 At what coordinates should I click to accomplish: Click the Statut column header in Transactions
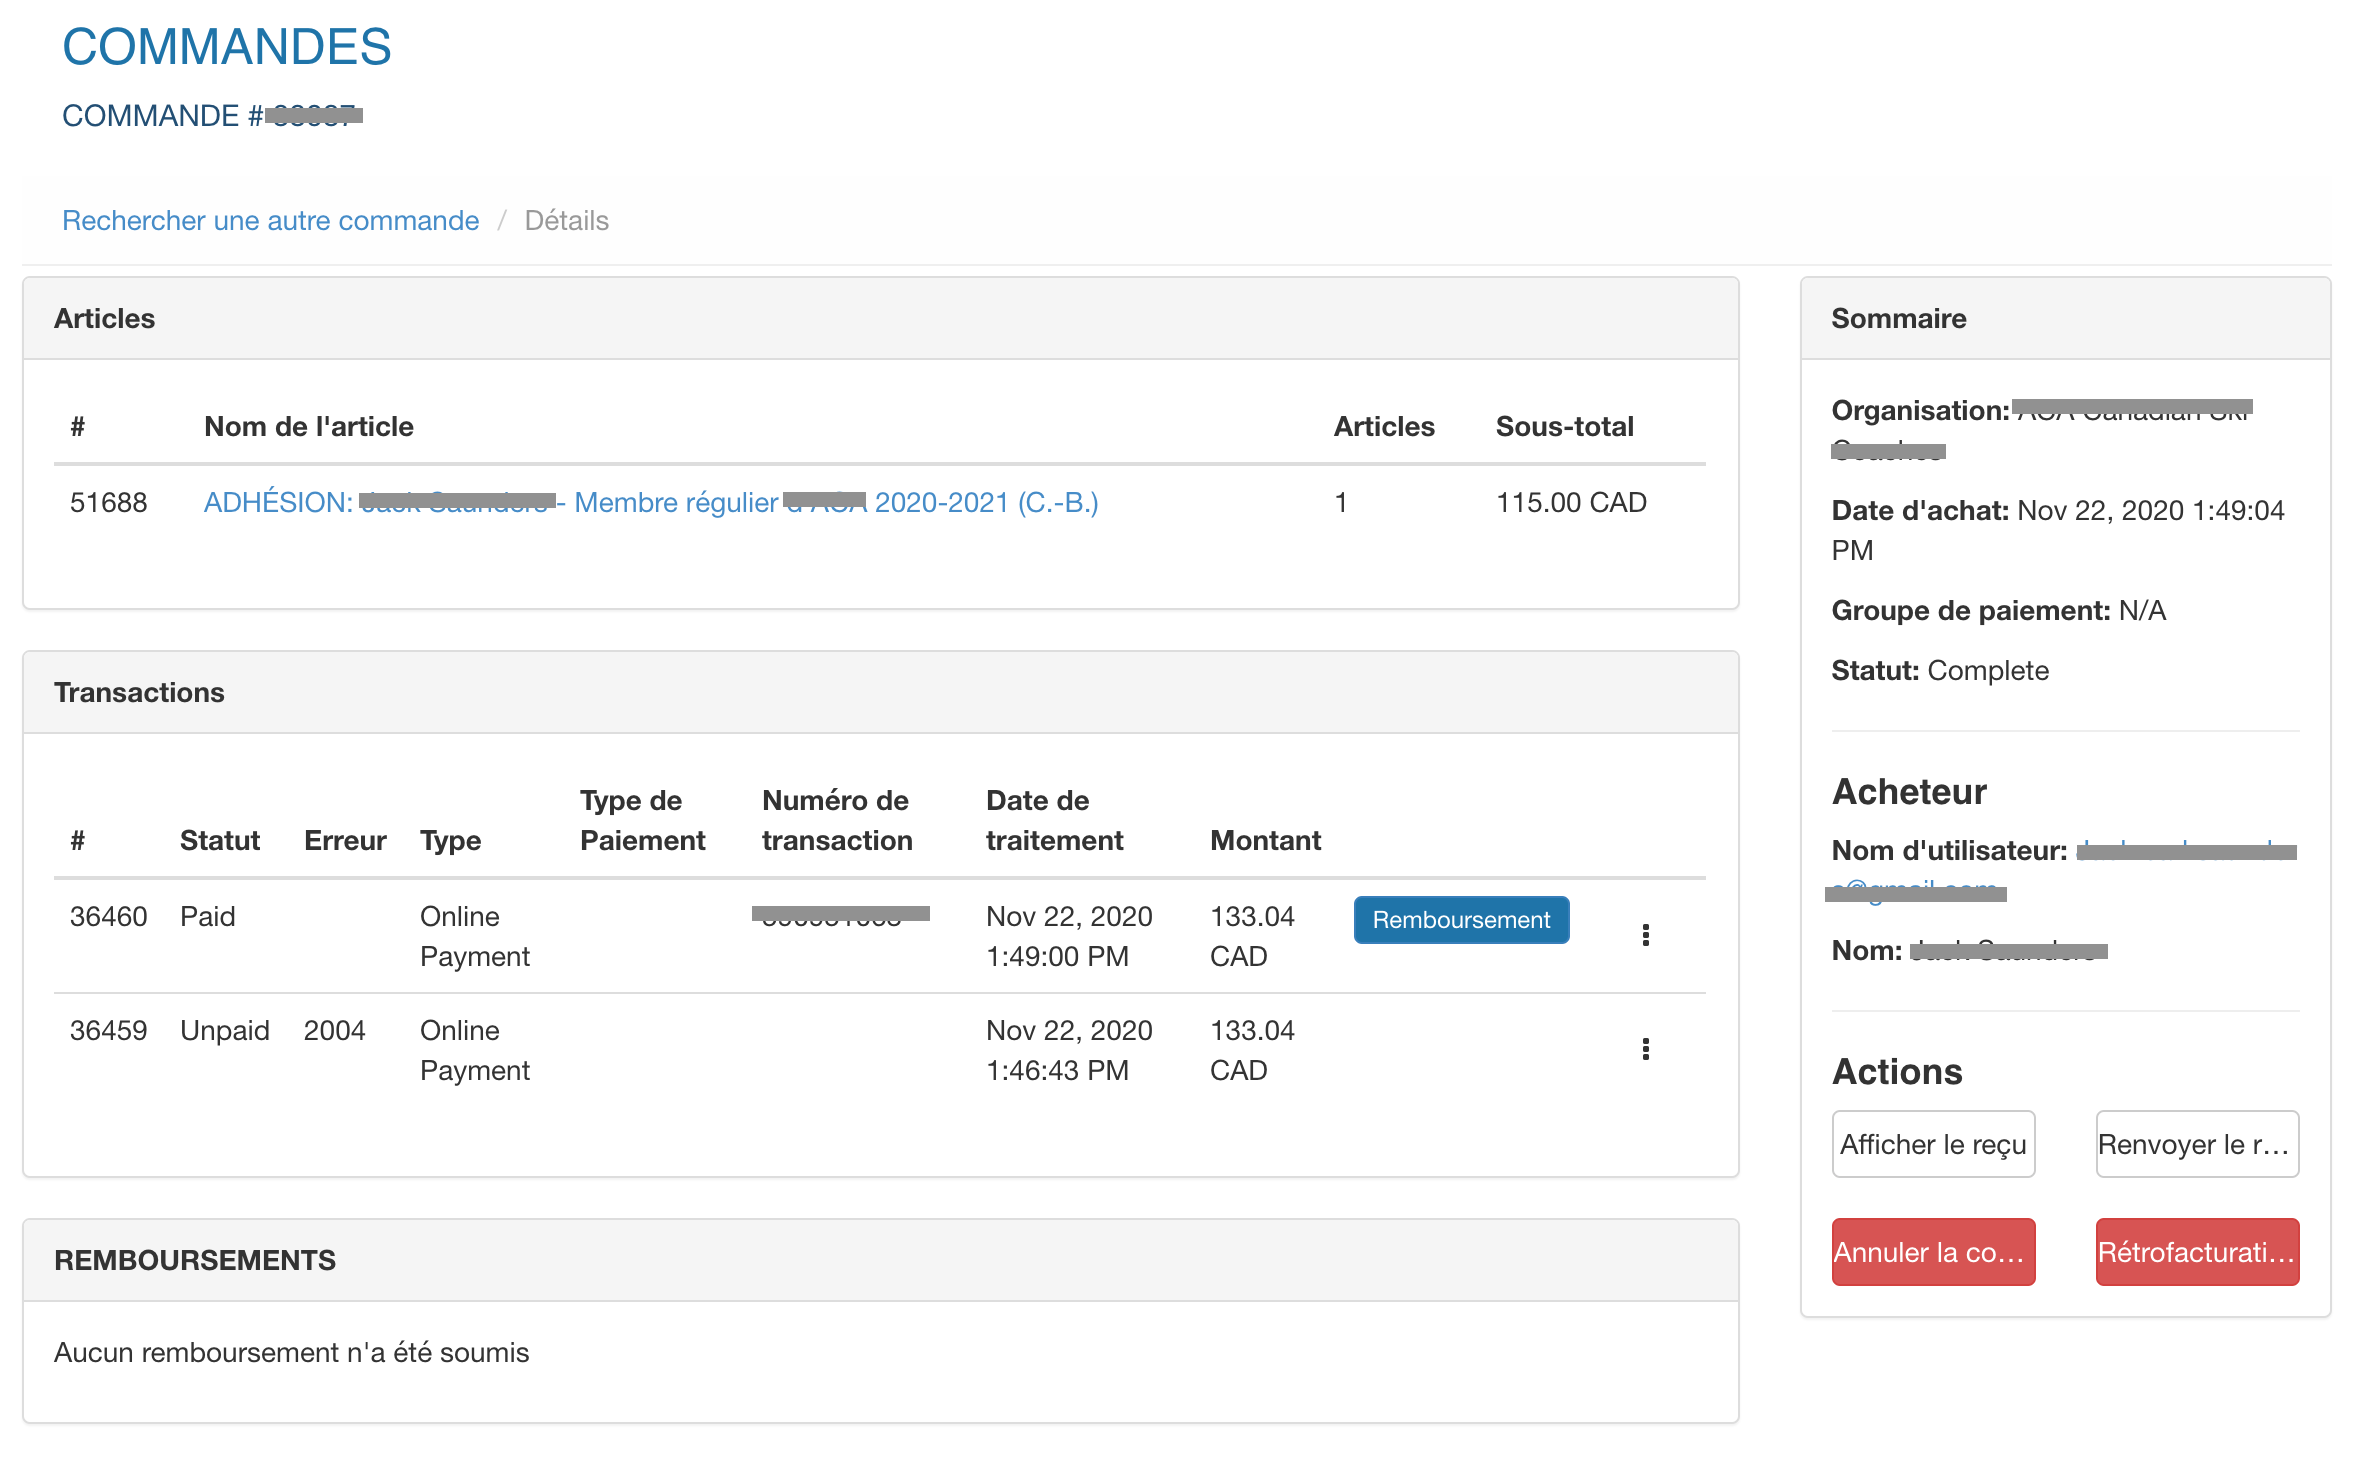(219, 840)
